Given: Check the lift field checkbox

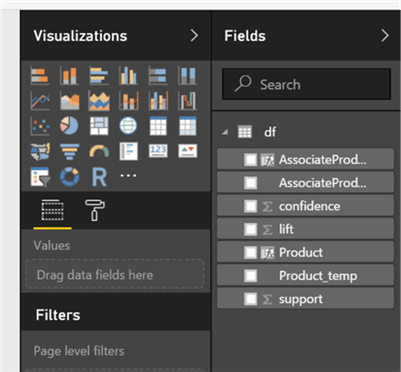Looking at the screenshot, I should [250, 229].
